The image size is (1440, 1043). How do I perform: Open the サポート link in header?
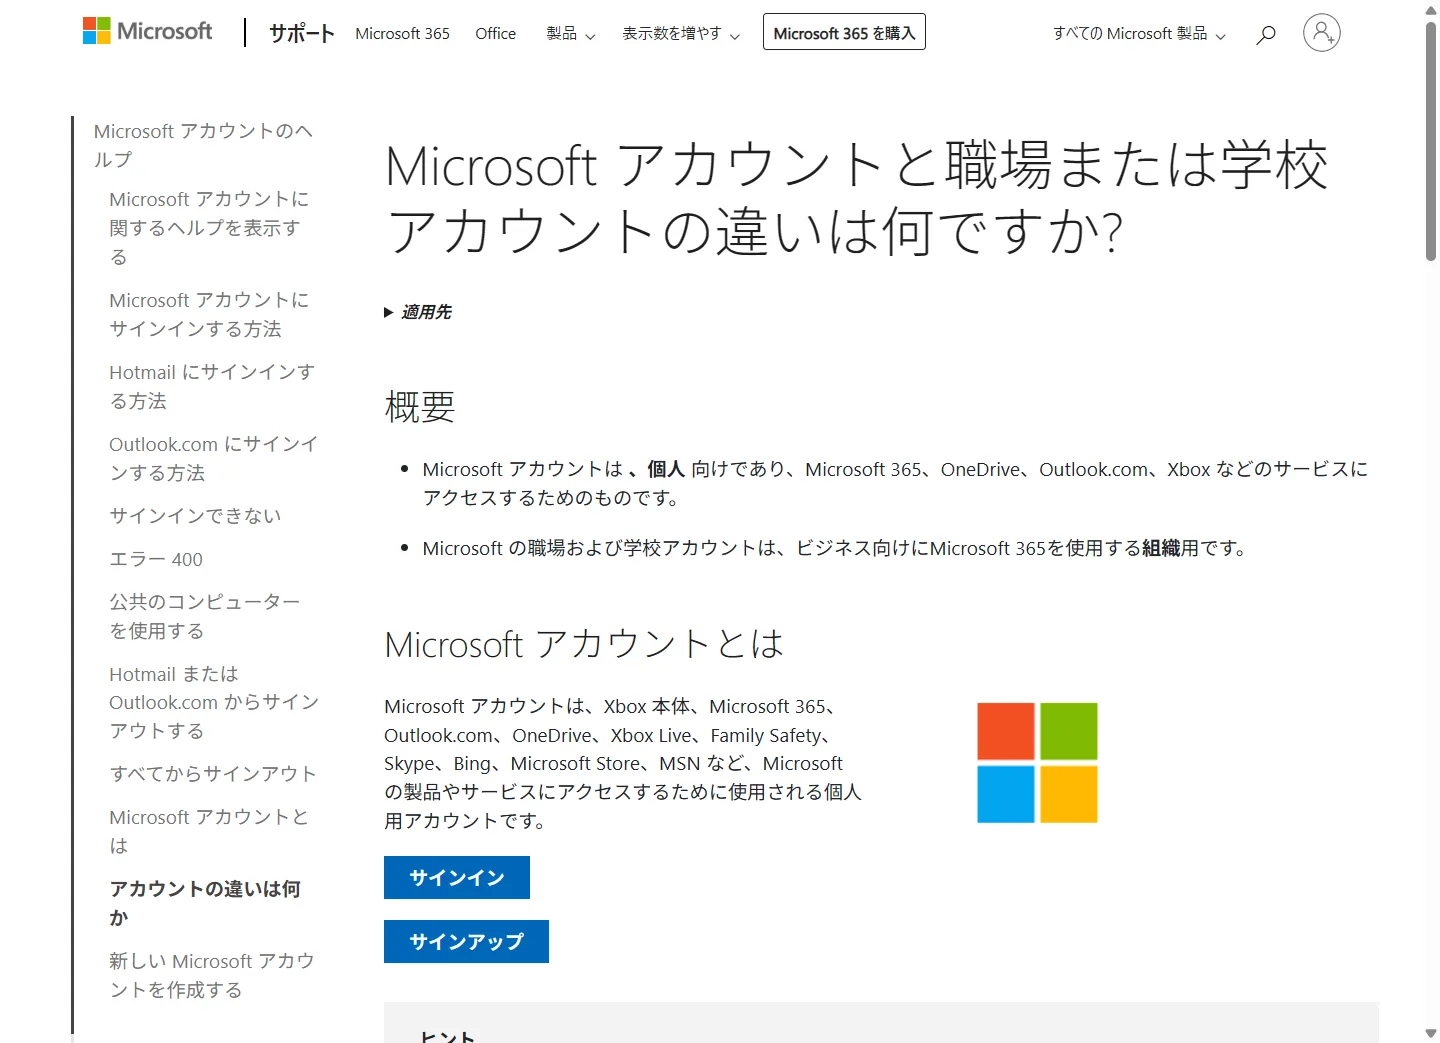(301, 33)
